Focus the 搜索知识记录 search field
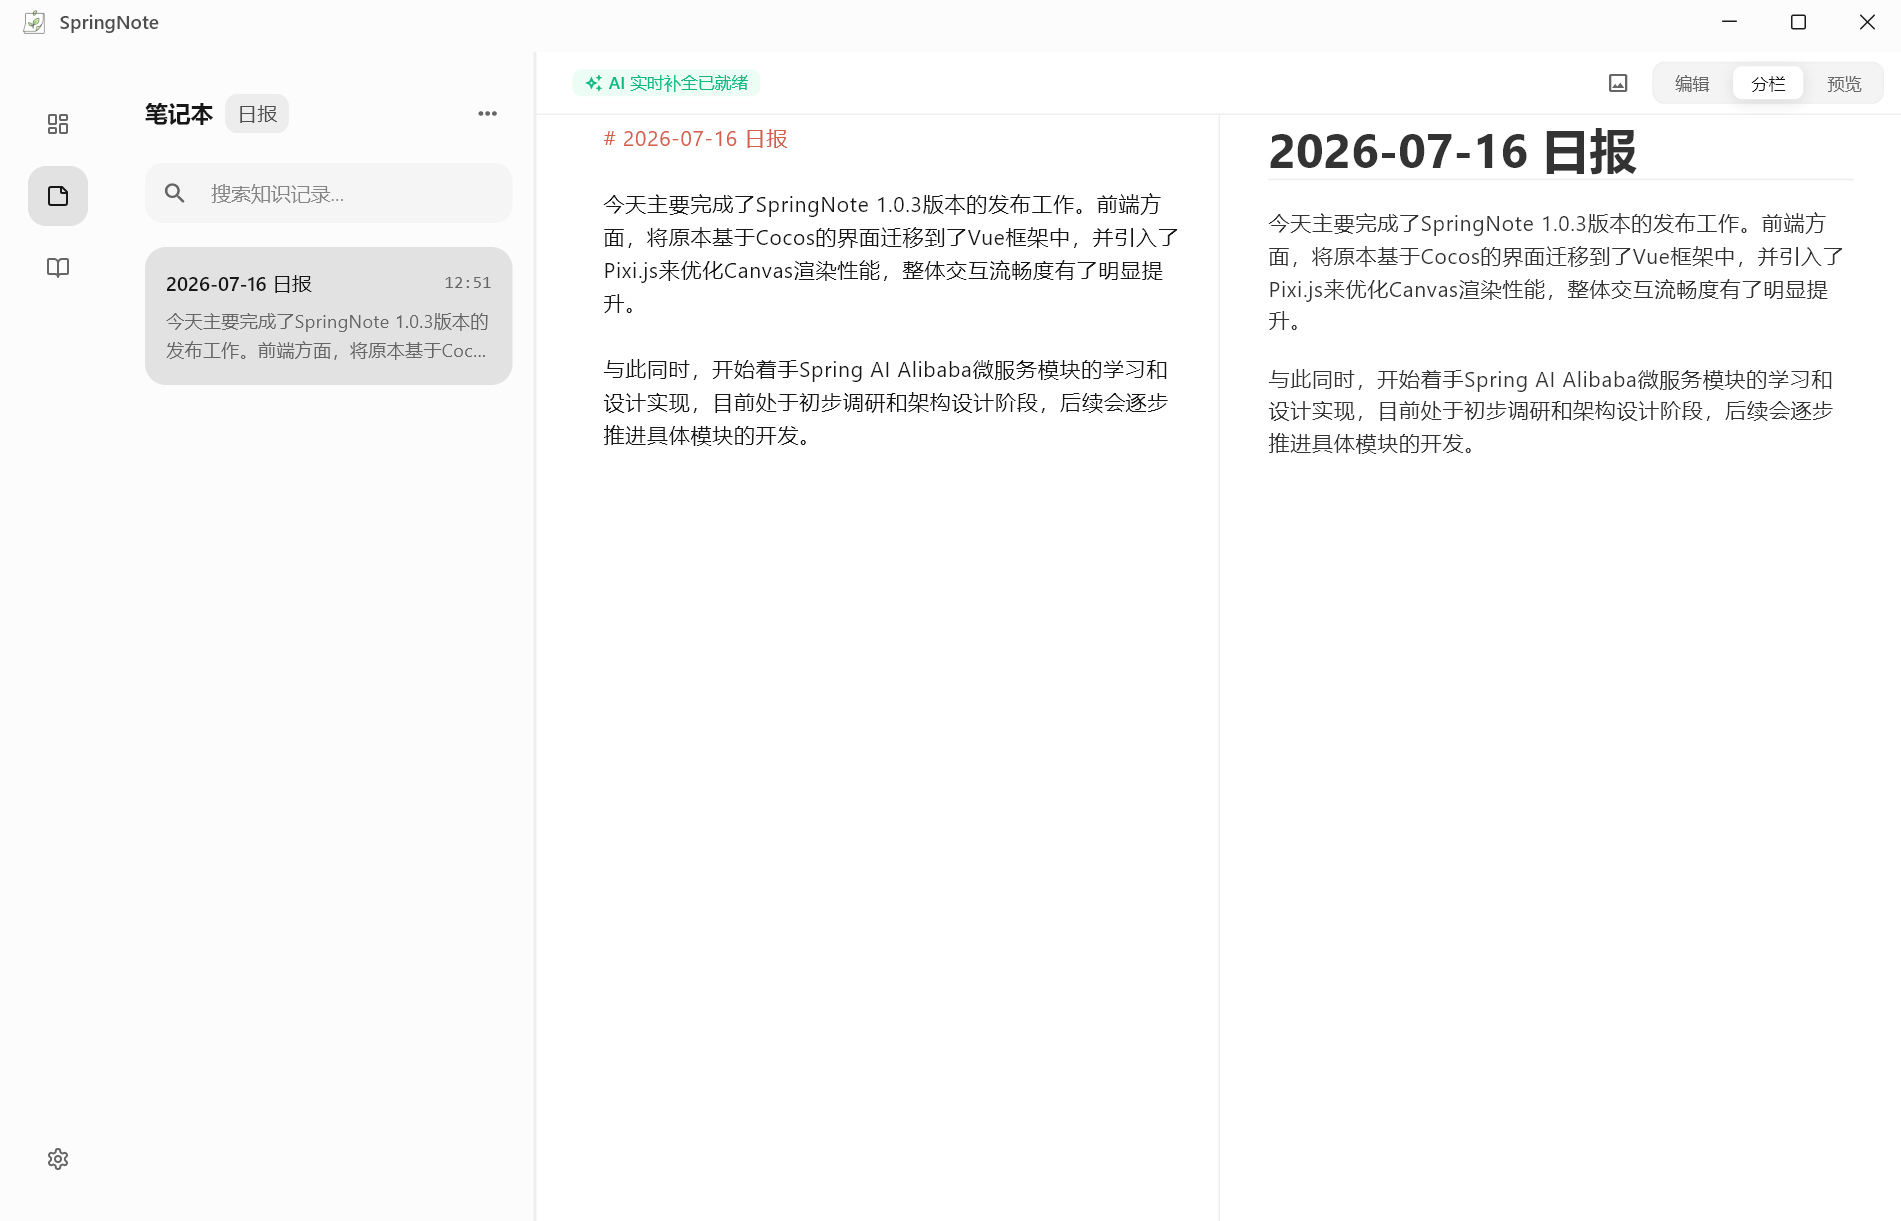Screen dimensions: 1901x1221 tap(328, 194)
